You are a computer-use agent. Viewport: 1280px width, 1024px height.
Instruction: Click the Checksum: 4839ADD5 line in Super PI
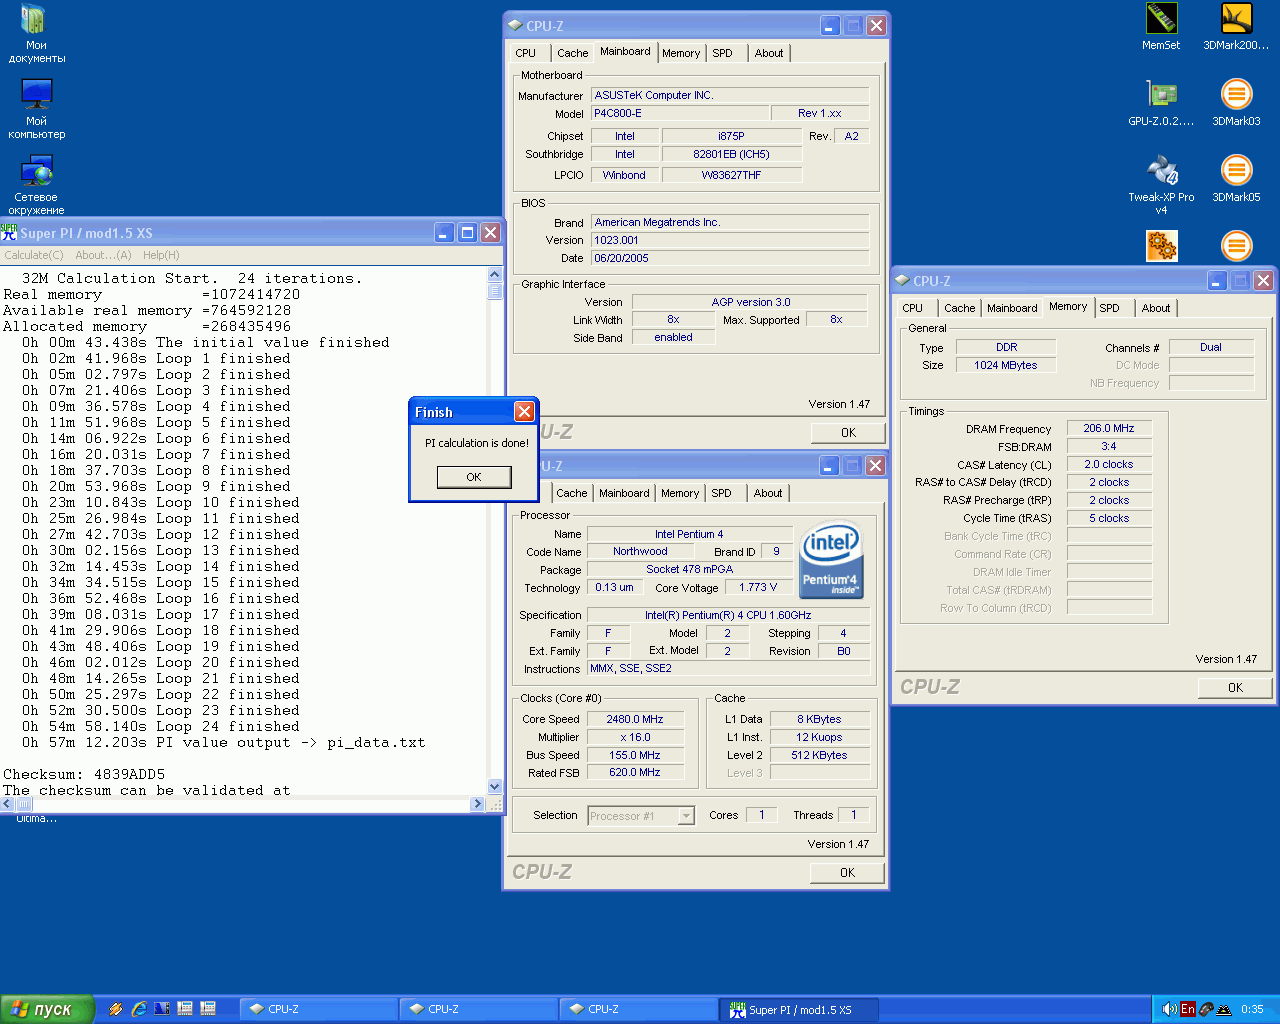click(x=84, y=774)
